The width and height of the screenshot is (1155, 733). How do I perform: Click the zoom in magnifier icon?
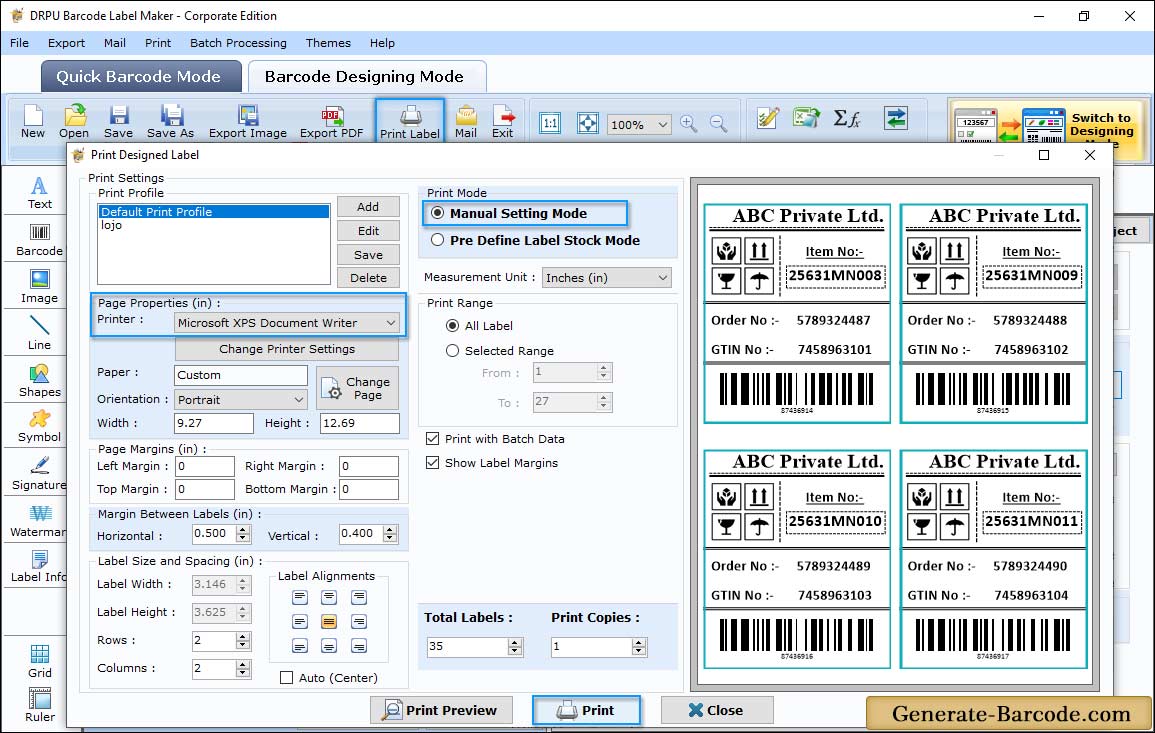click(x=689, y=123)
